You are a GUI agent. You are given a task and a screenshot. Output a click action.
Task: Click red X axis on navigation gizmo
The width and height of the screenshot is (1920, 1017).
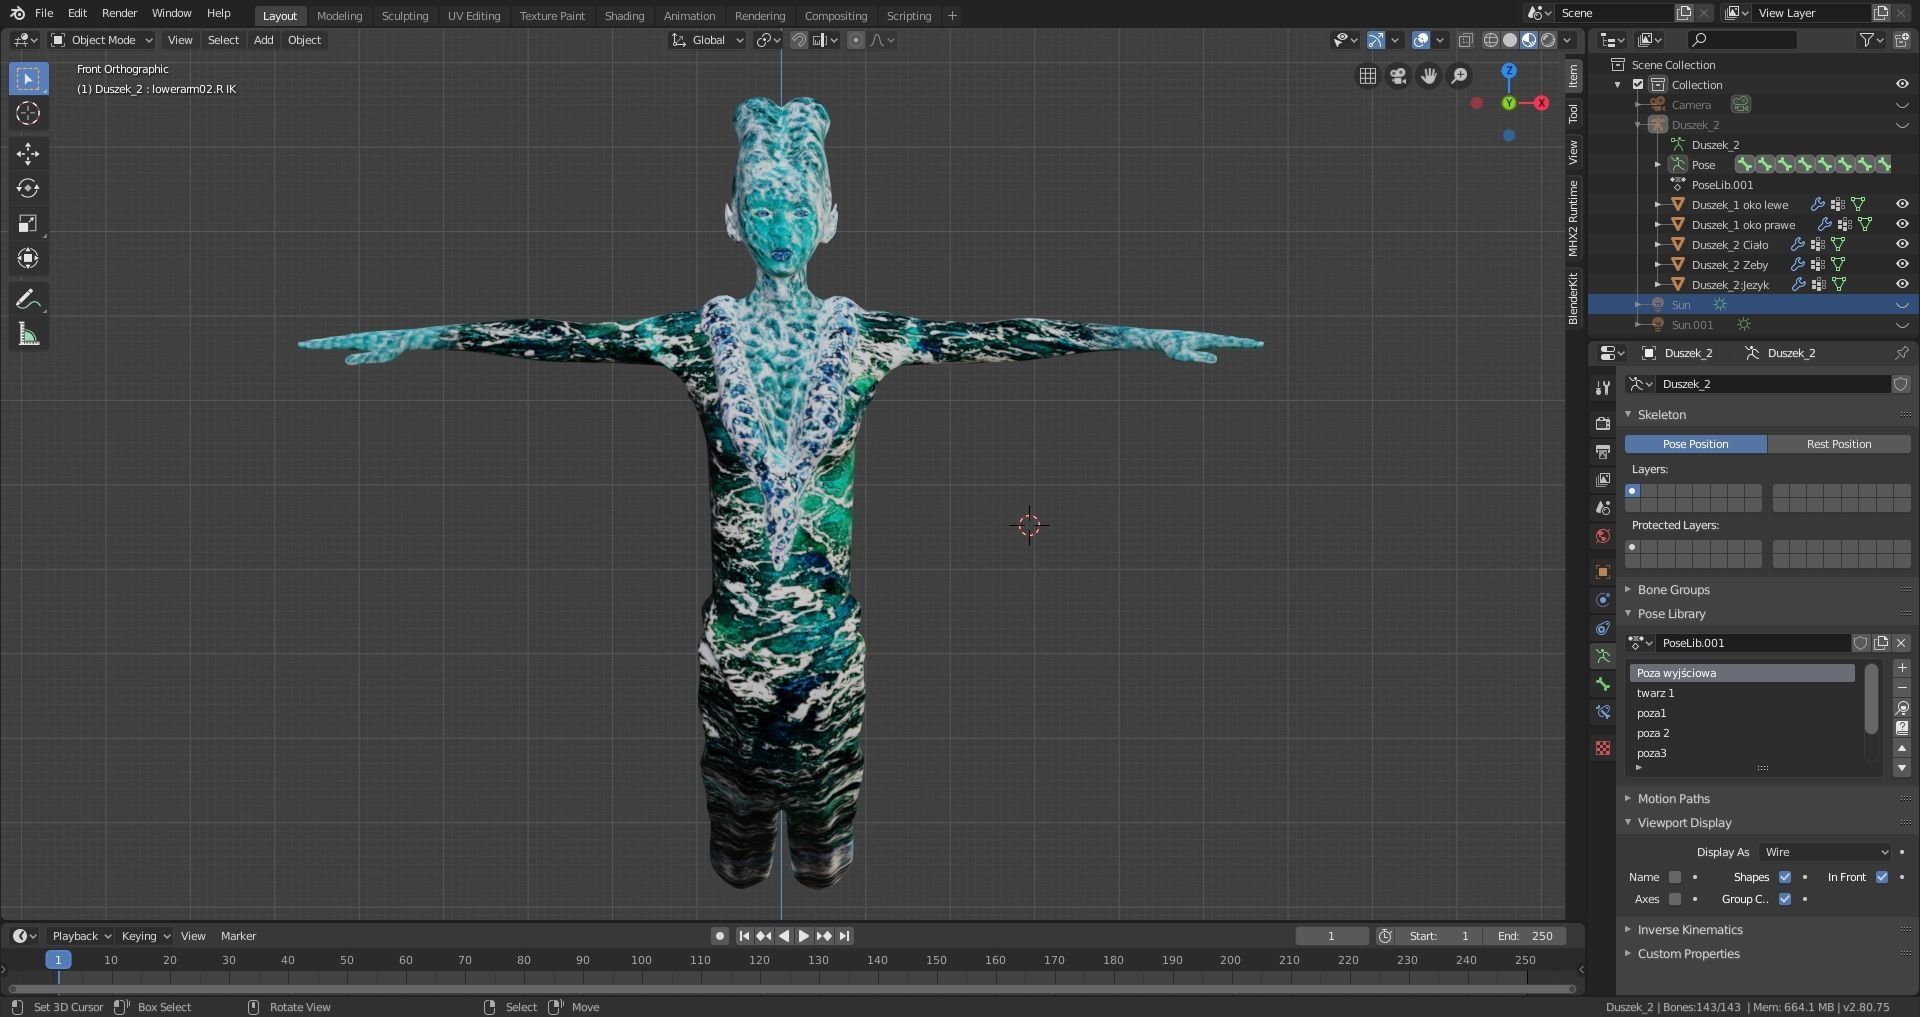pyautogui.click(x=1542, y=103)
